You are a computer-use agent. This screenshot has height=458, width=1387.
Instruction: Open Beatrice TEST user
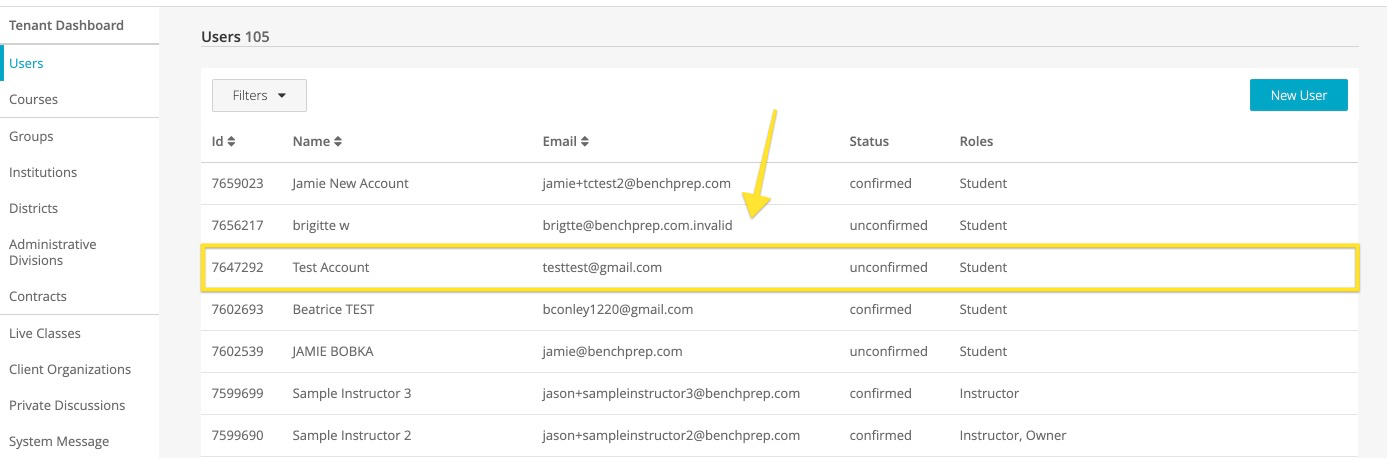333,309
